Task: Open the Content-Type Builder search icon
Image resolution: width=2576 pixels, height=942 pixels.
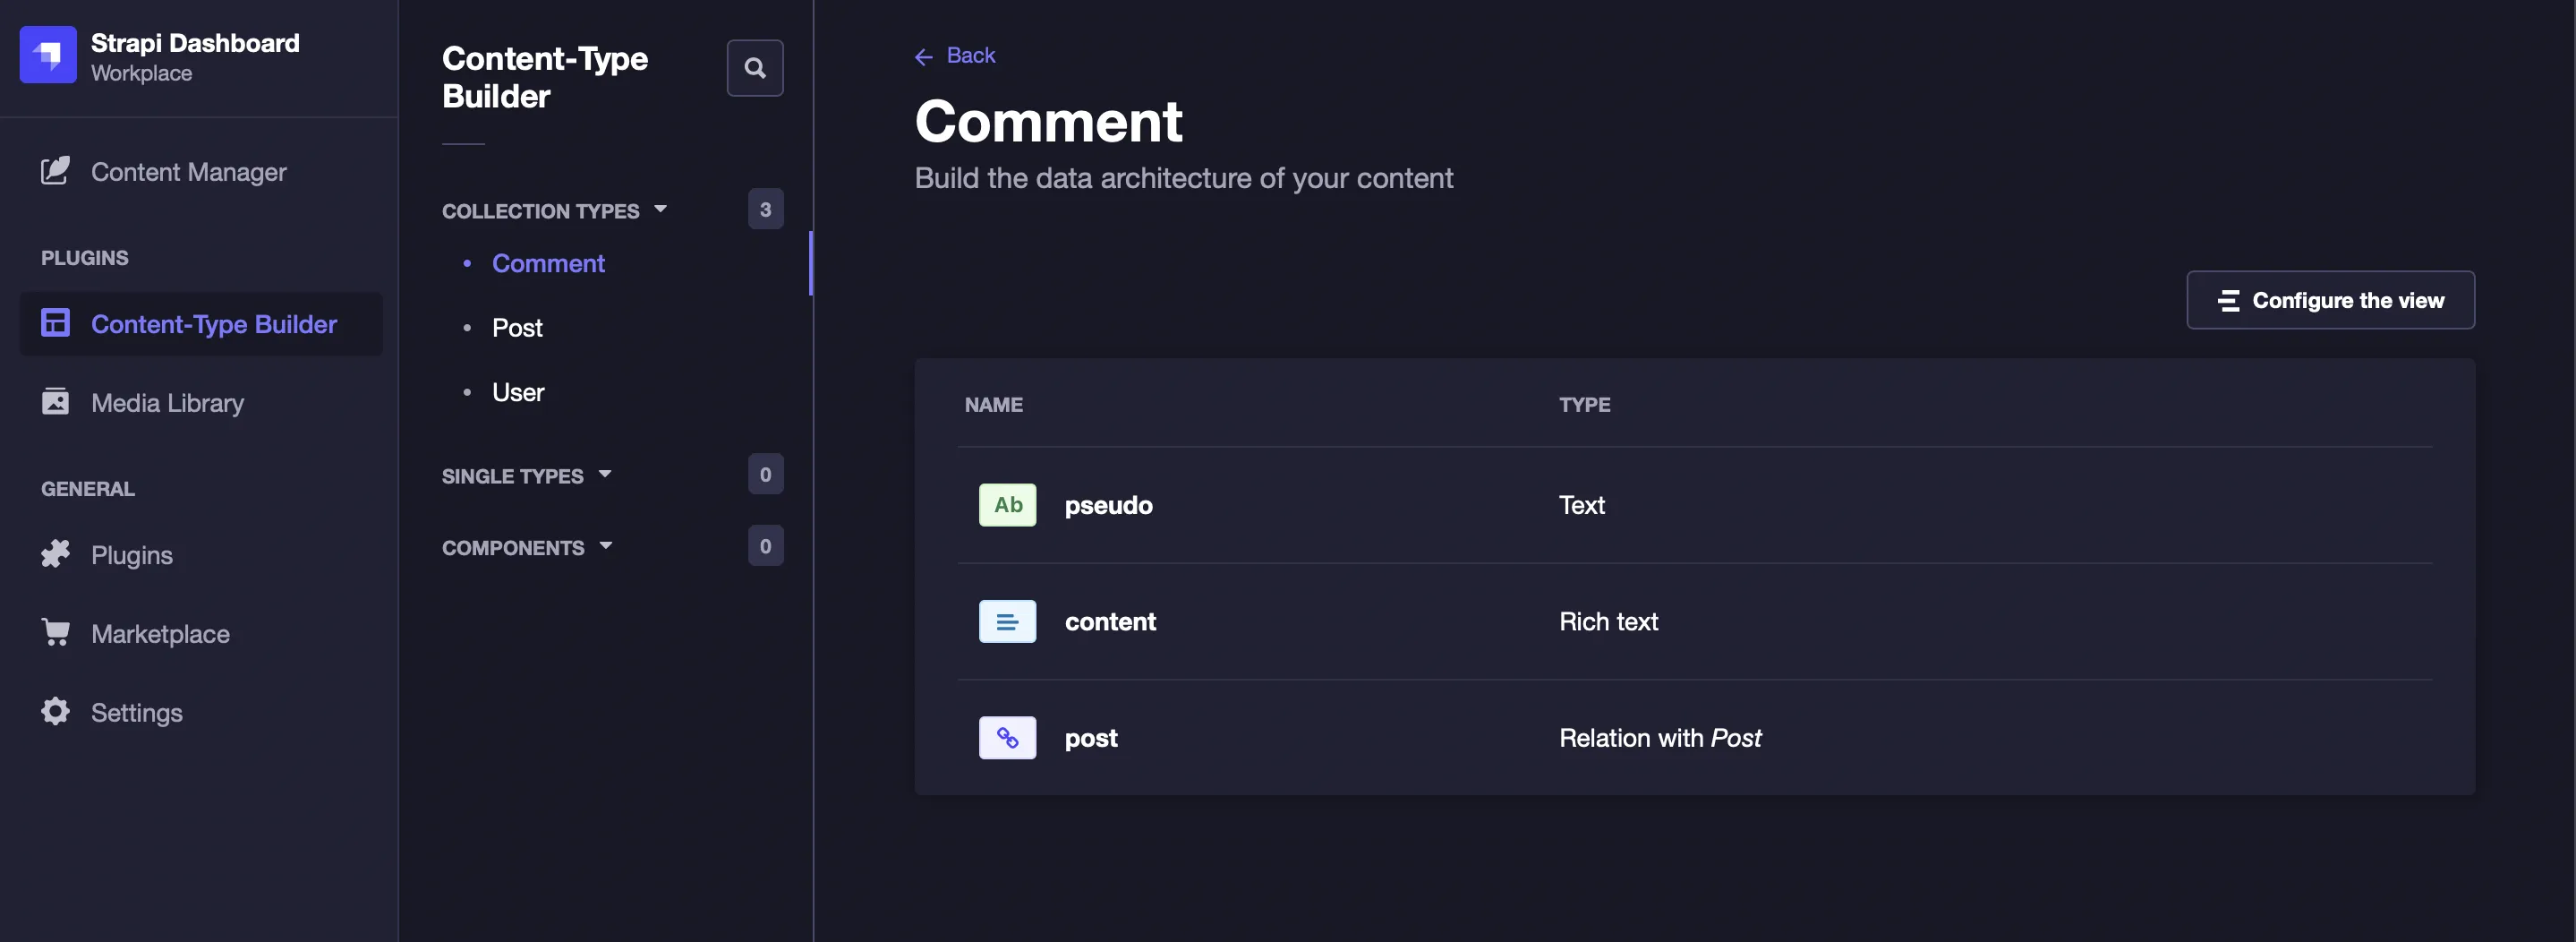Action: [x=755, y=68]
